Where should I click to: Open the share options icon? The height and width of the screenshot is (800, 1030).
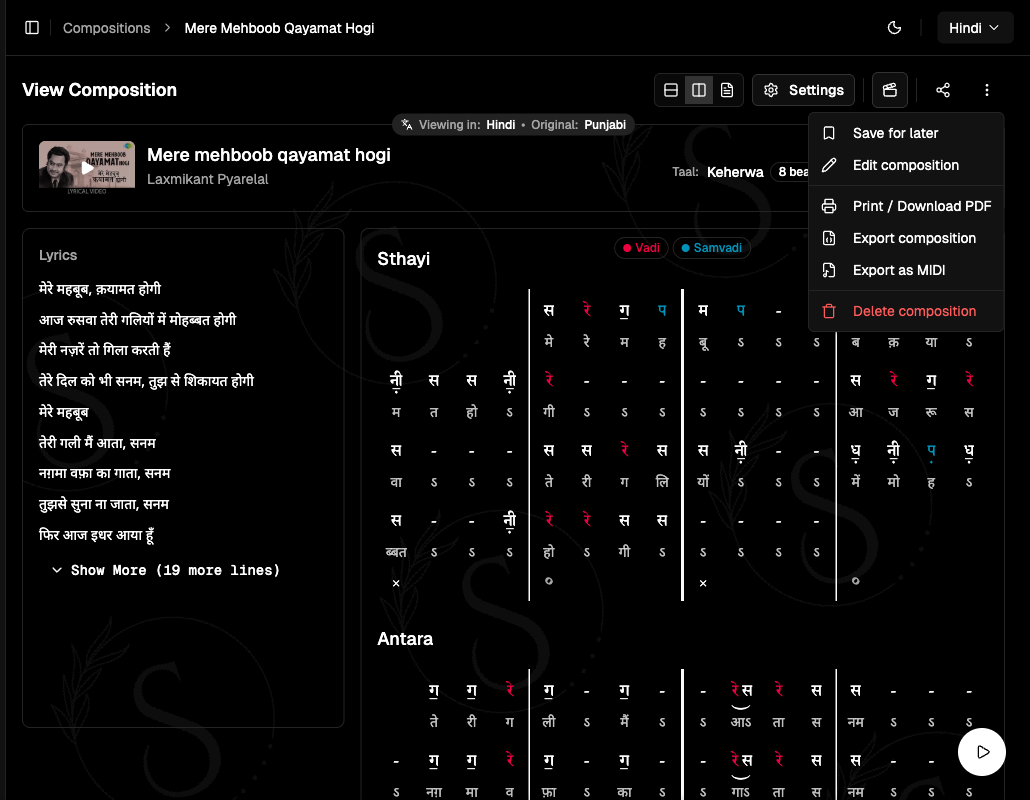pyautogui.click(x=942, y=90)
